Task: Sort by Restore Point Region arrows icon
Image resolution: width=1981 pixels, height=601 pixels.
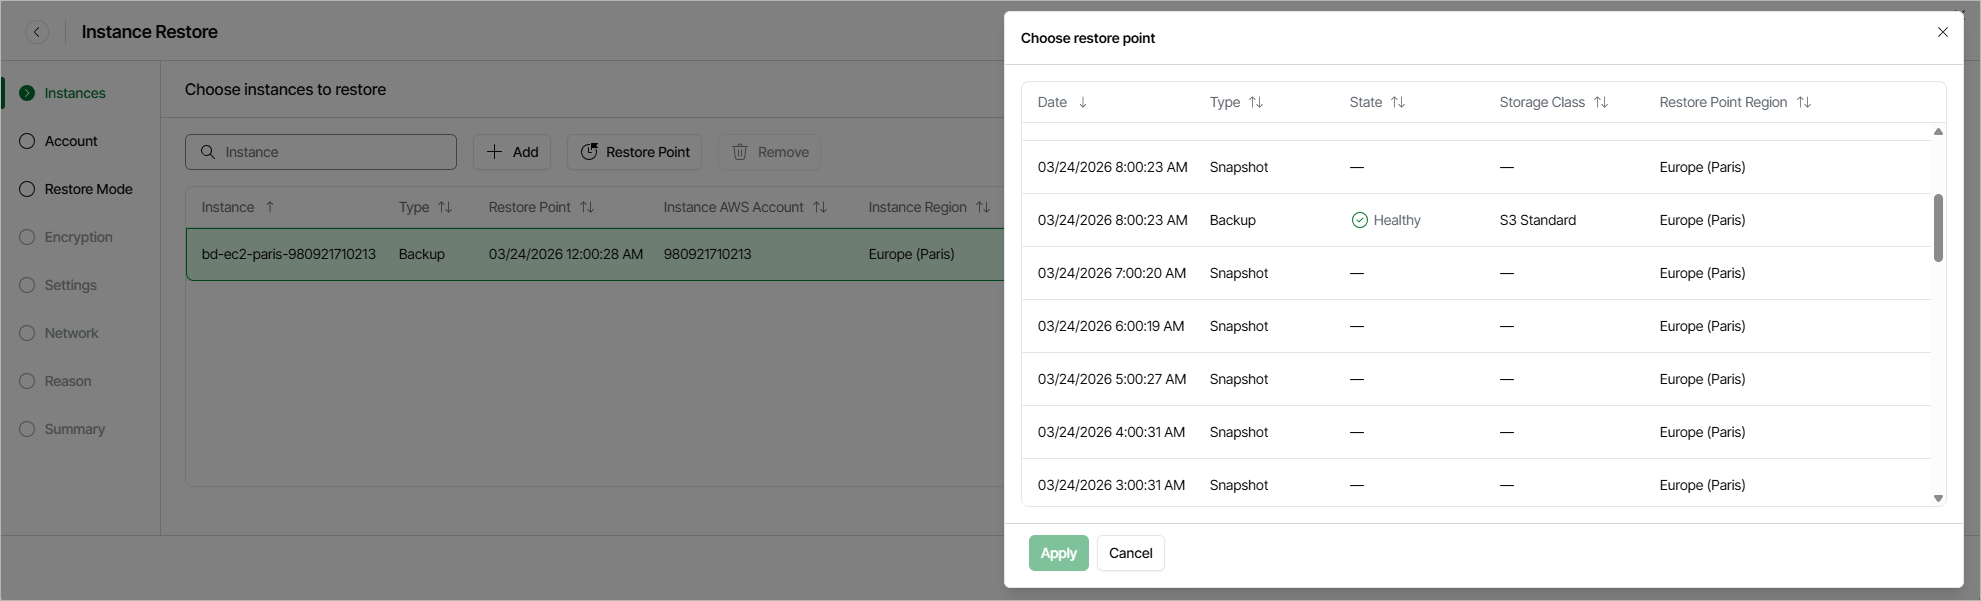Action: coord(1804,102)
